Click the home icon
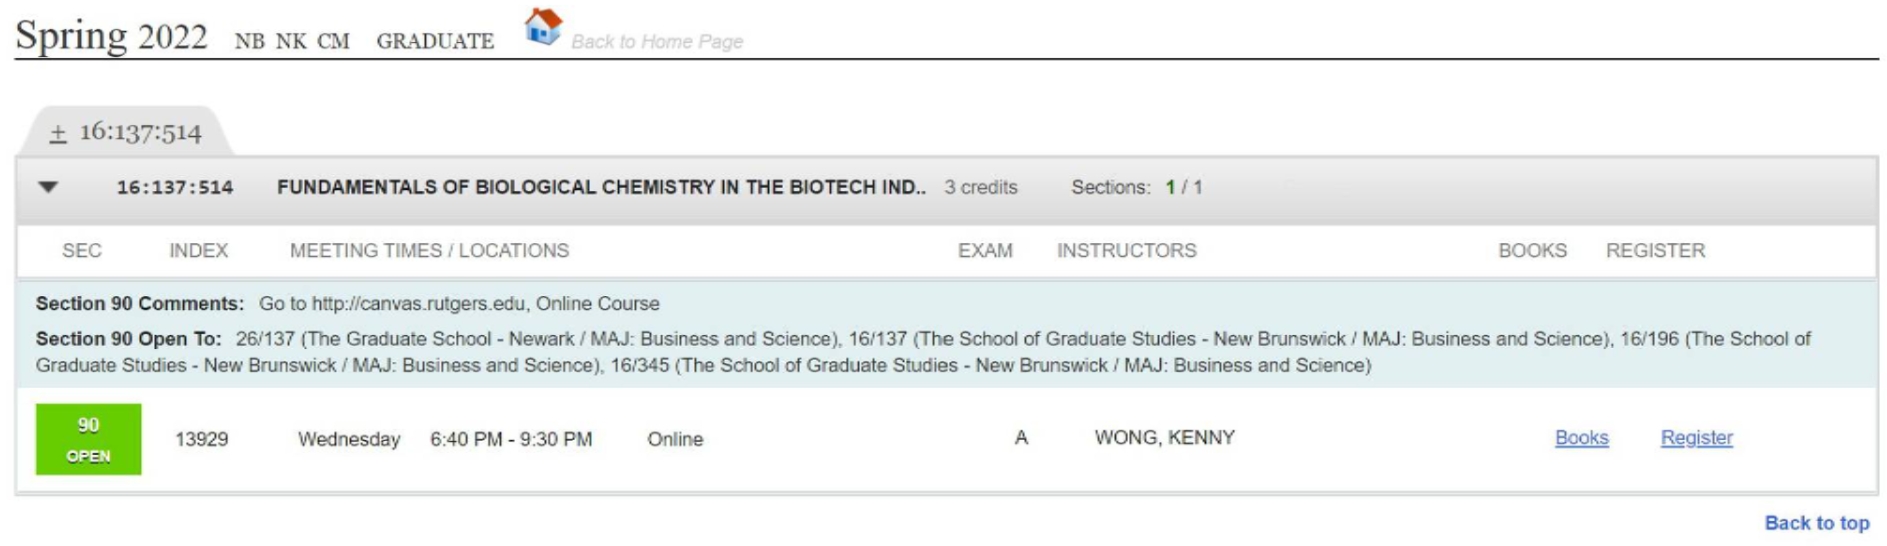Screen dimensions: 1887x546 [x=543, y=27]
